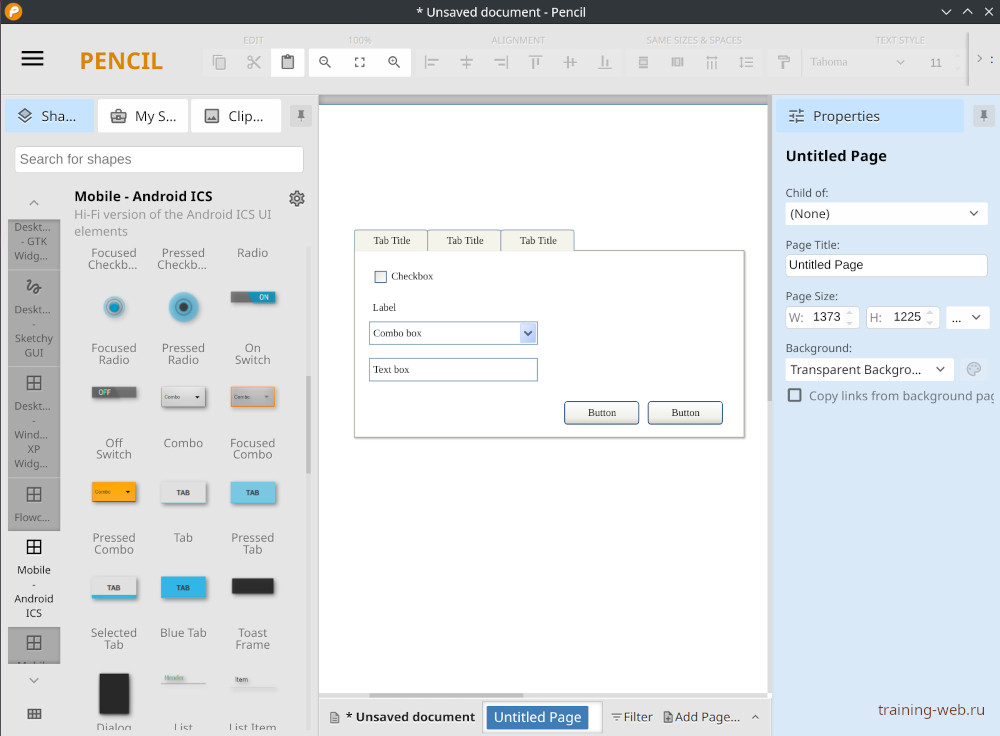The width and height of the screenshot is (1000, 736).
Task: Pin the shapes panel
Action: click(301, 115)
